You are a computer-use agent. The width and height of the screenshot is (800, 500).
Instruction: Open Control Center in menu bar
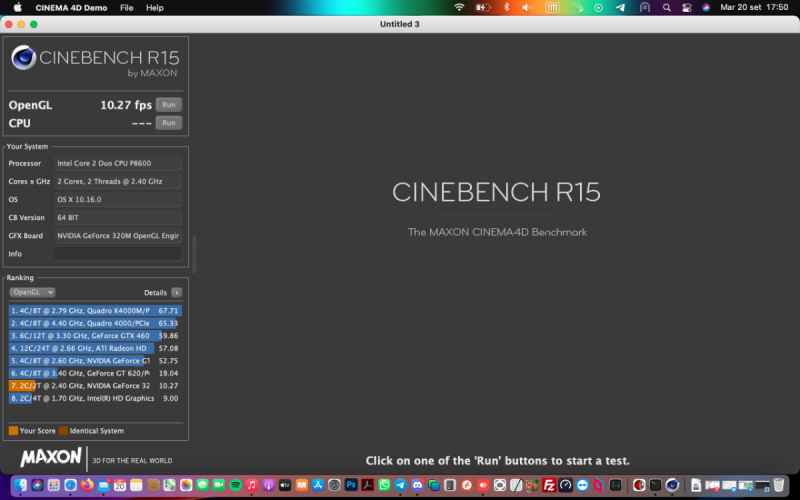[x=687, y=8]
